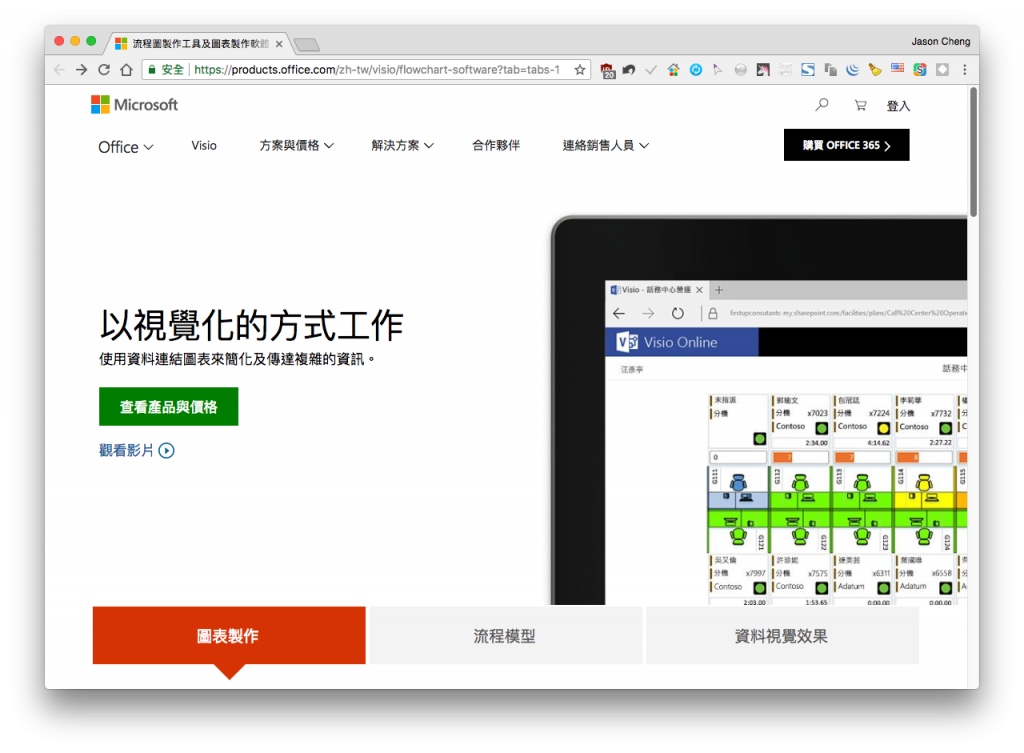This screenshot has width=1024, height=753.
Task: Click the browser back arrow
Action: [x=59, y=70]
